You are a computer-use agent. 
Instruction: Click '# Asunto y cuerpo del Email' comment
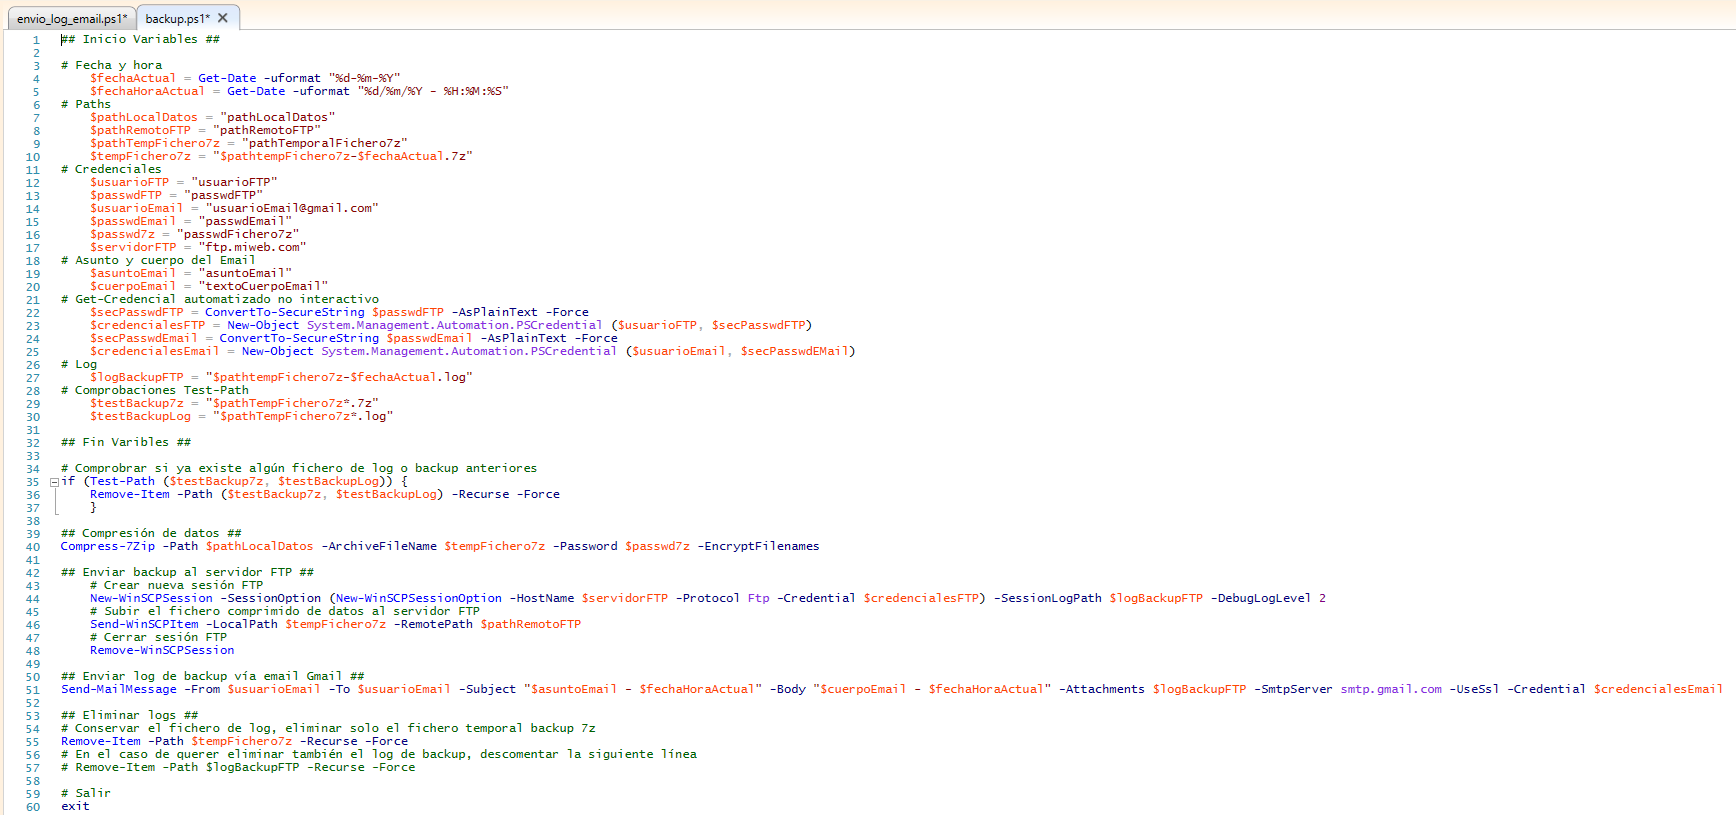(x=158, y=261)
